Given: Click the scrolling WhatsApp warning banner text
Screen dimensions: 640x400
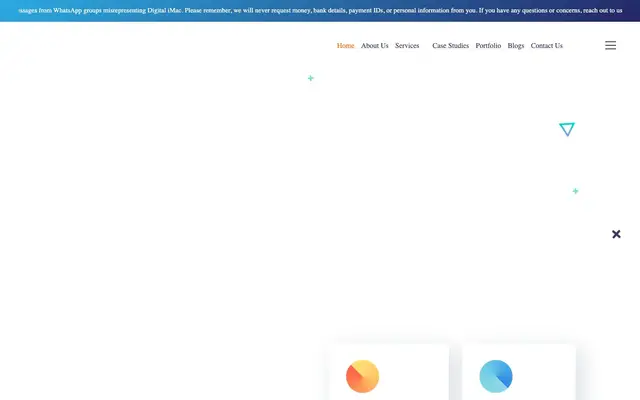Looking at the screenshot, I should [320, 11].
